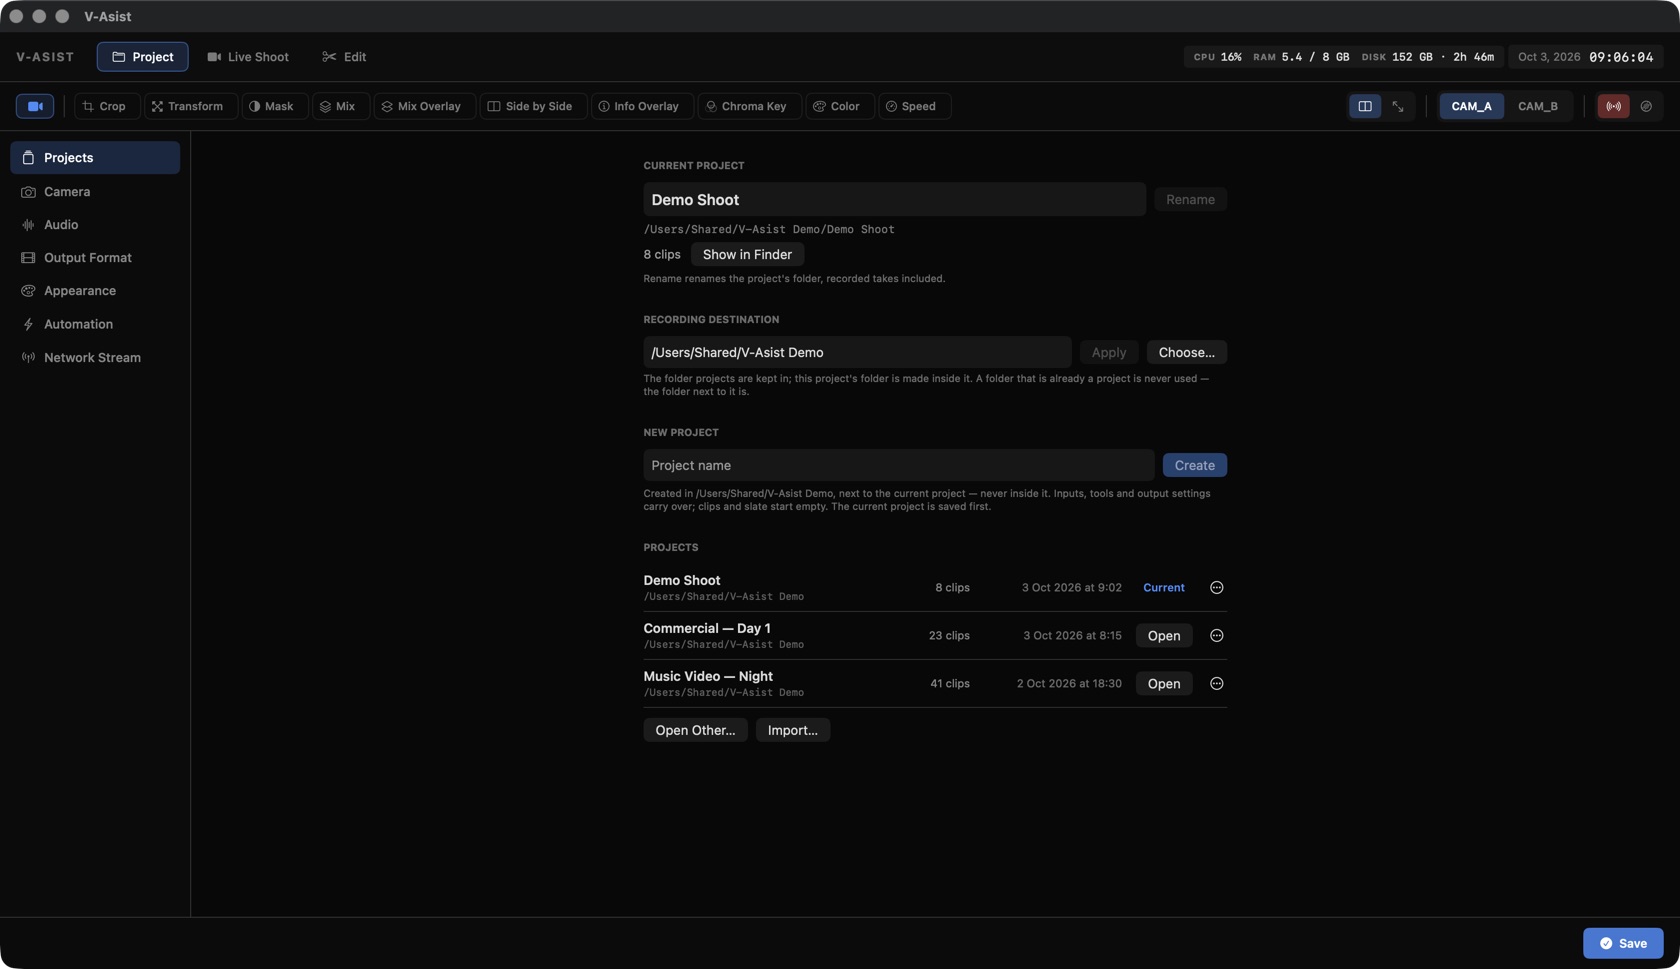Viewport: 1680px width, 969px height.
Task: Click the blue camera icon in toolbar
Action: coord(35,106)
